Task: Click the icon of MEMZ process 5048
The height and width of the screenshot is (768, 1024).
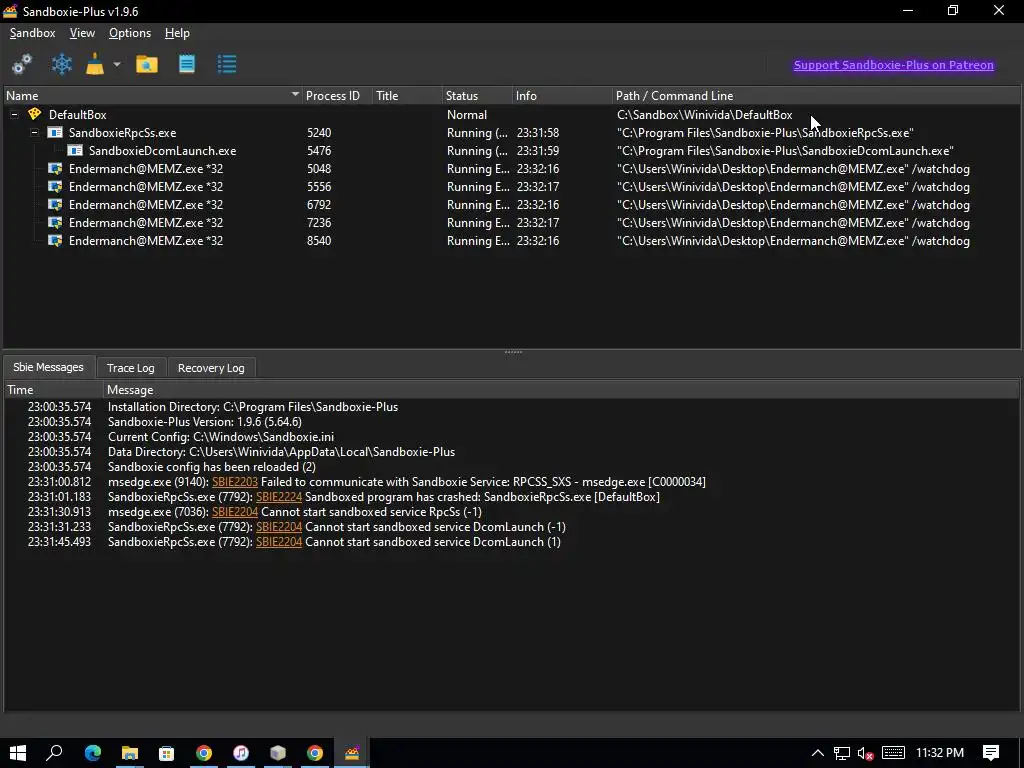Action: [x=55, y=168]
